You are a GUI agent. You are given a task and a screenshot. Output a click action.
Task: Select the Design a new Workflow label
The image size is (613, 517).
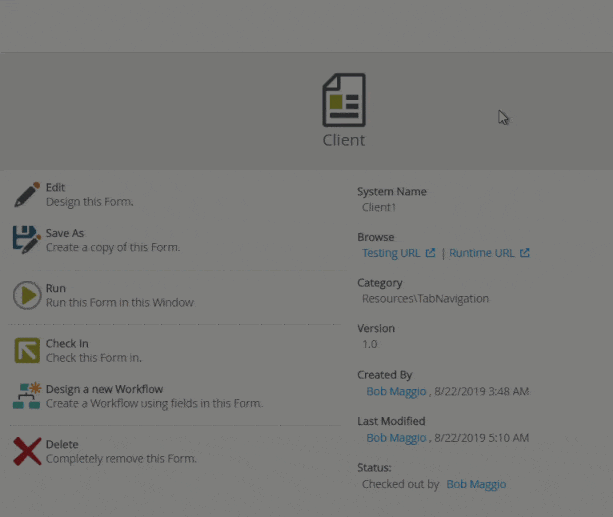[104, 389]
